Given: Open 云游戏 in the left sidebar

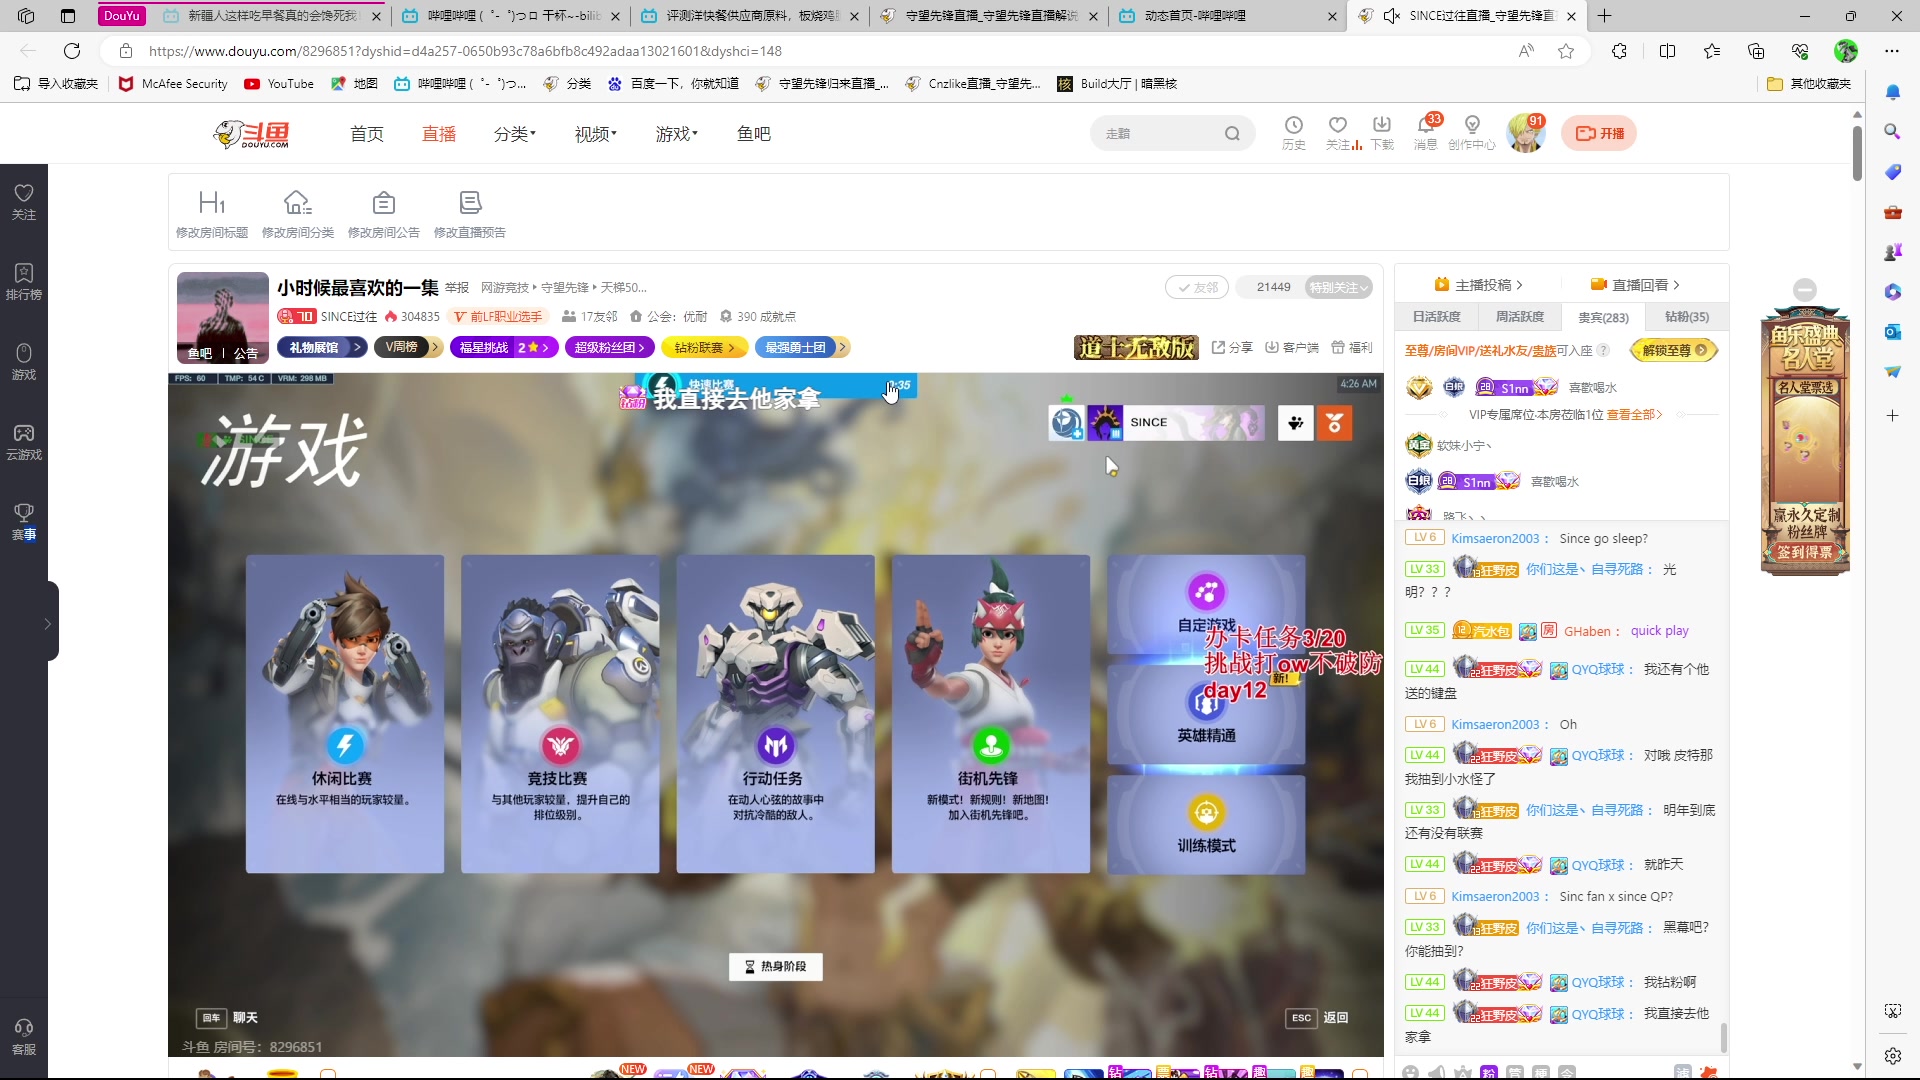Looking at the screenshot, I should 24,441.
